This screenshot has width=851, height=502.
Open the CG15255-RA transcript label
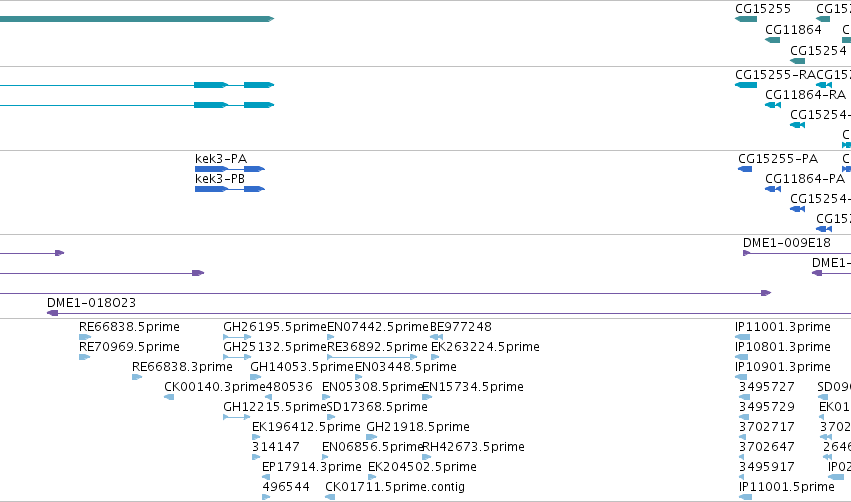[775, 74]
